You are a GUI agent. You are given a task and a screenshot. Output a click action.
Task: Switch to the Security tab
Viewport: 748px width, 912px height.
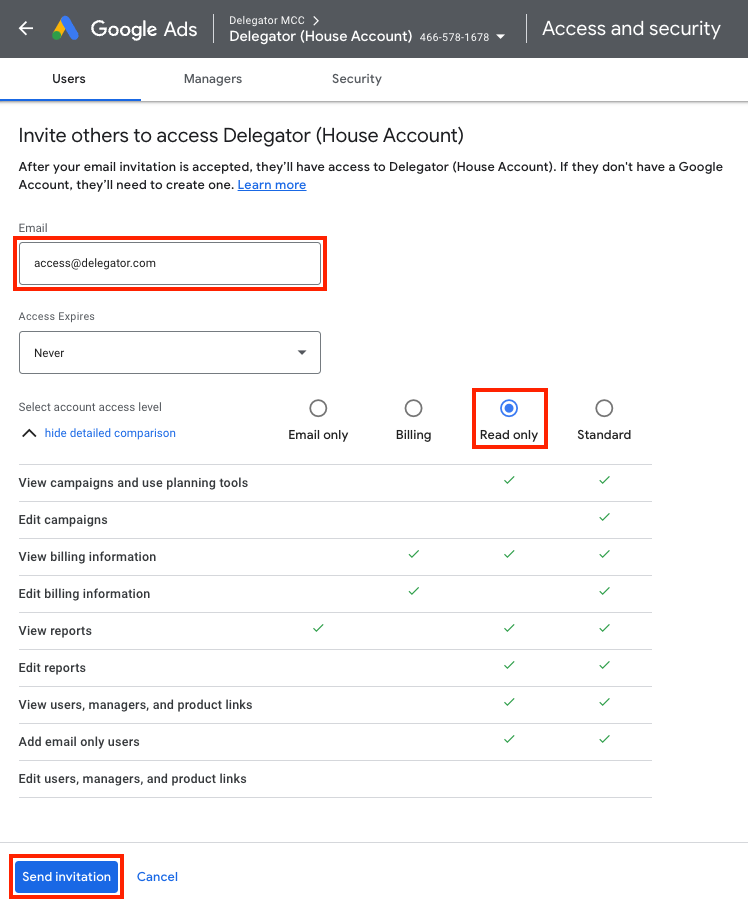357,79
